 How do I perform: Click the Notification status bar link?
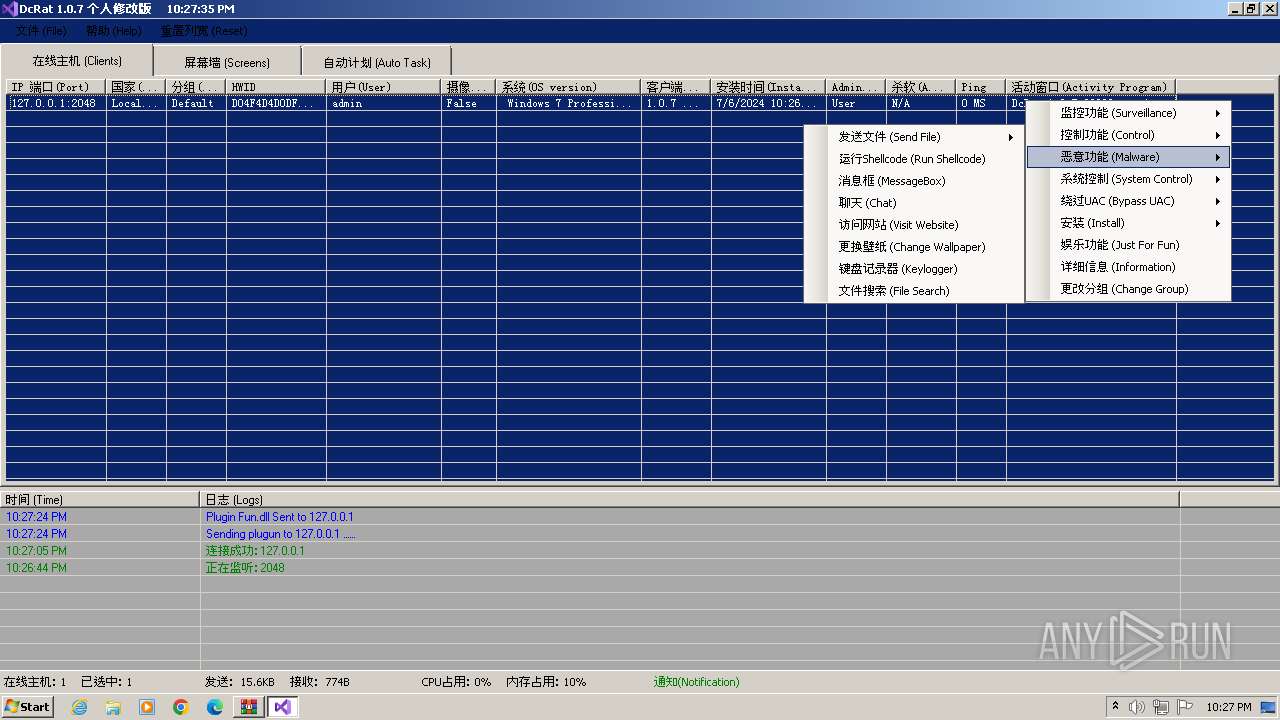[697, 682]
